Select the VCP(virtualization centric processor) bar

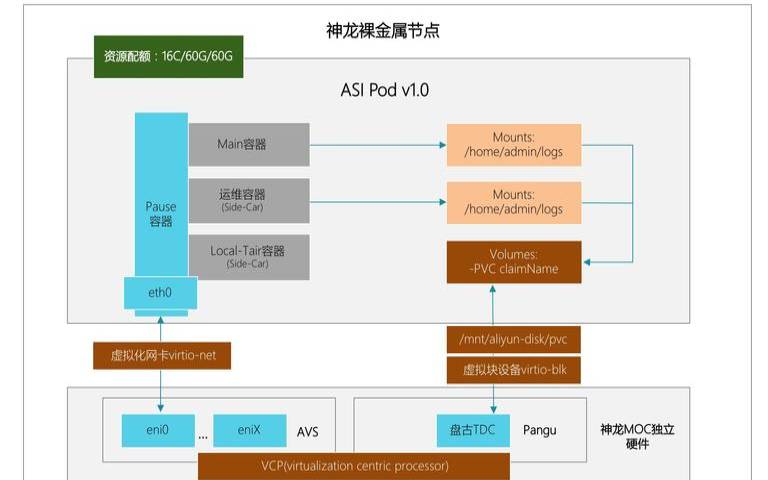pos(354,466)
